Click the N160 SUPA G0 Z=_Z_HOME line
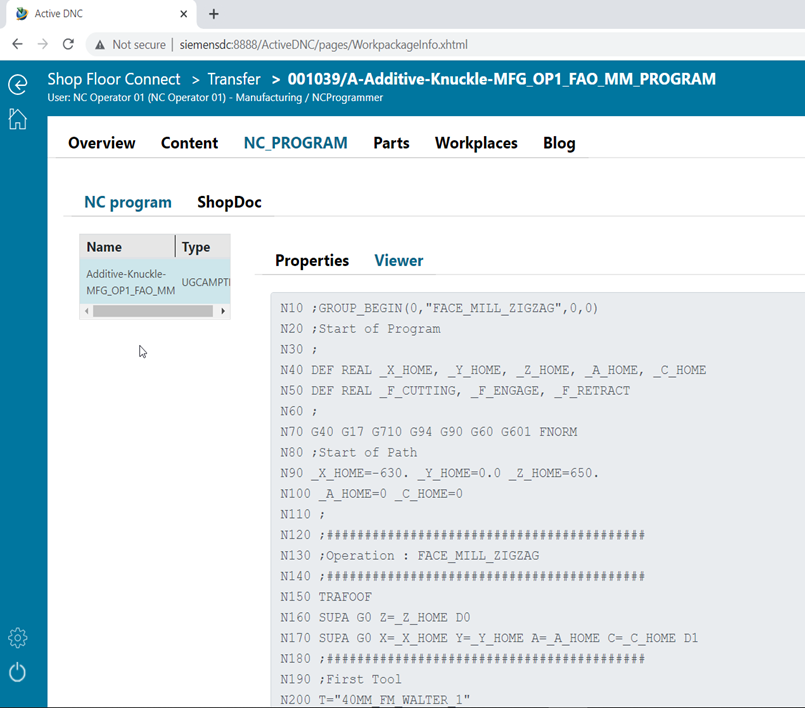805x708 pixels. 375,617
